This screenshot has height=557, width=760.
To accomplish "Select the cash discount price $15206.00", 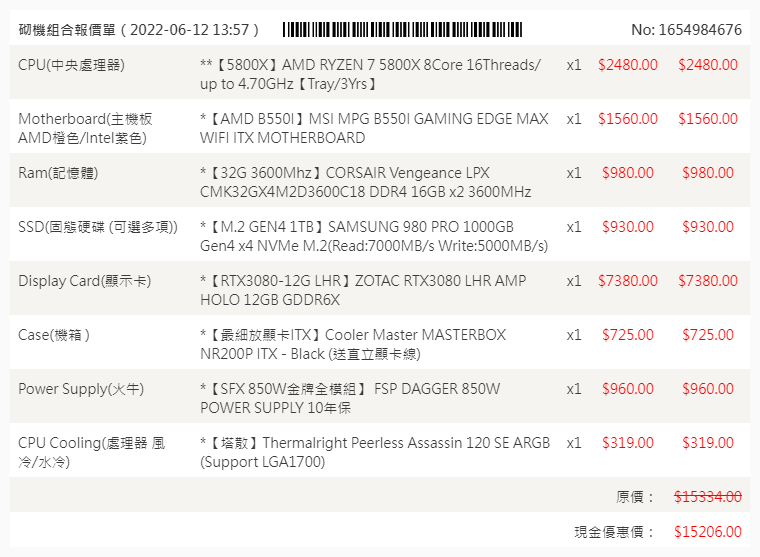I will click(708, 532).
